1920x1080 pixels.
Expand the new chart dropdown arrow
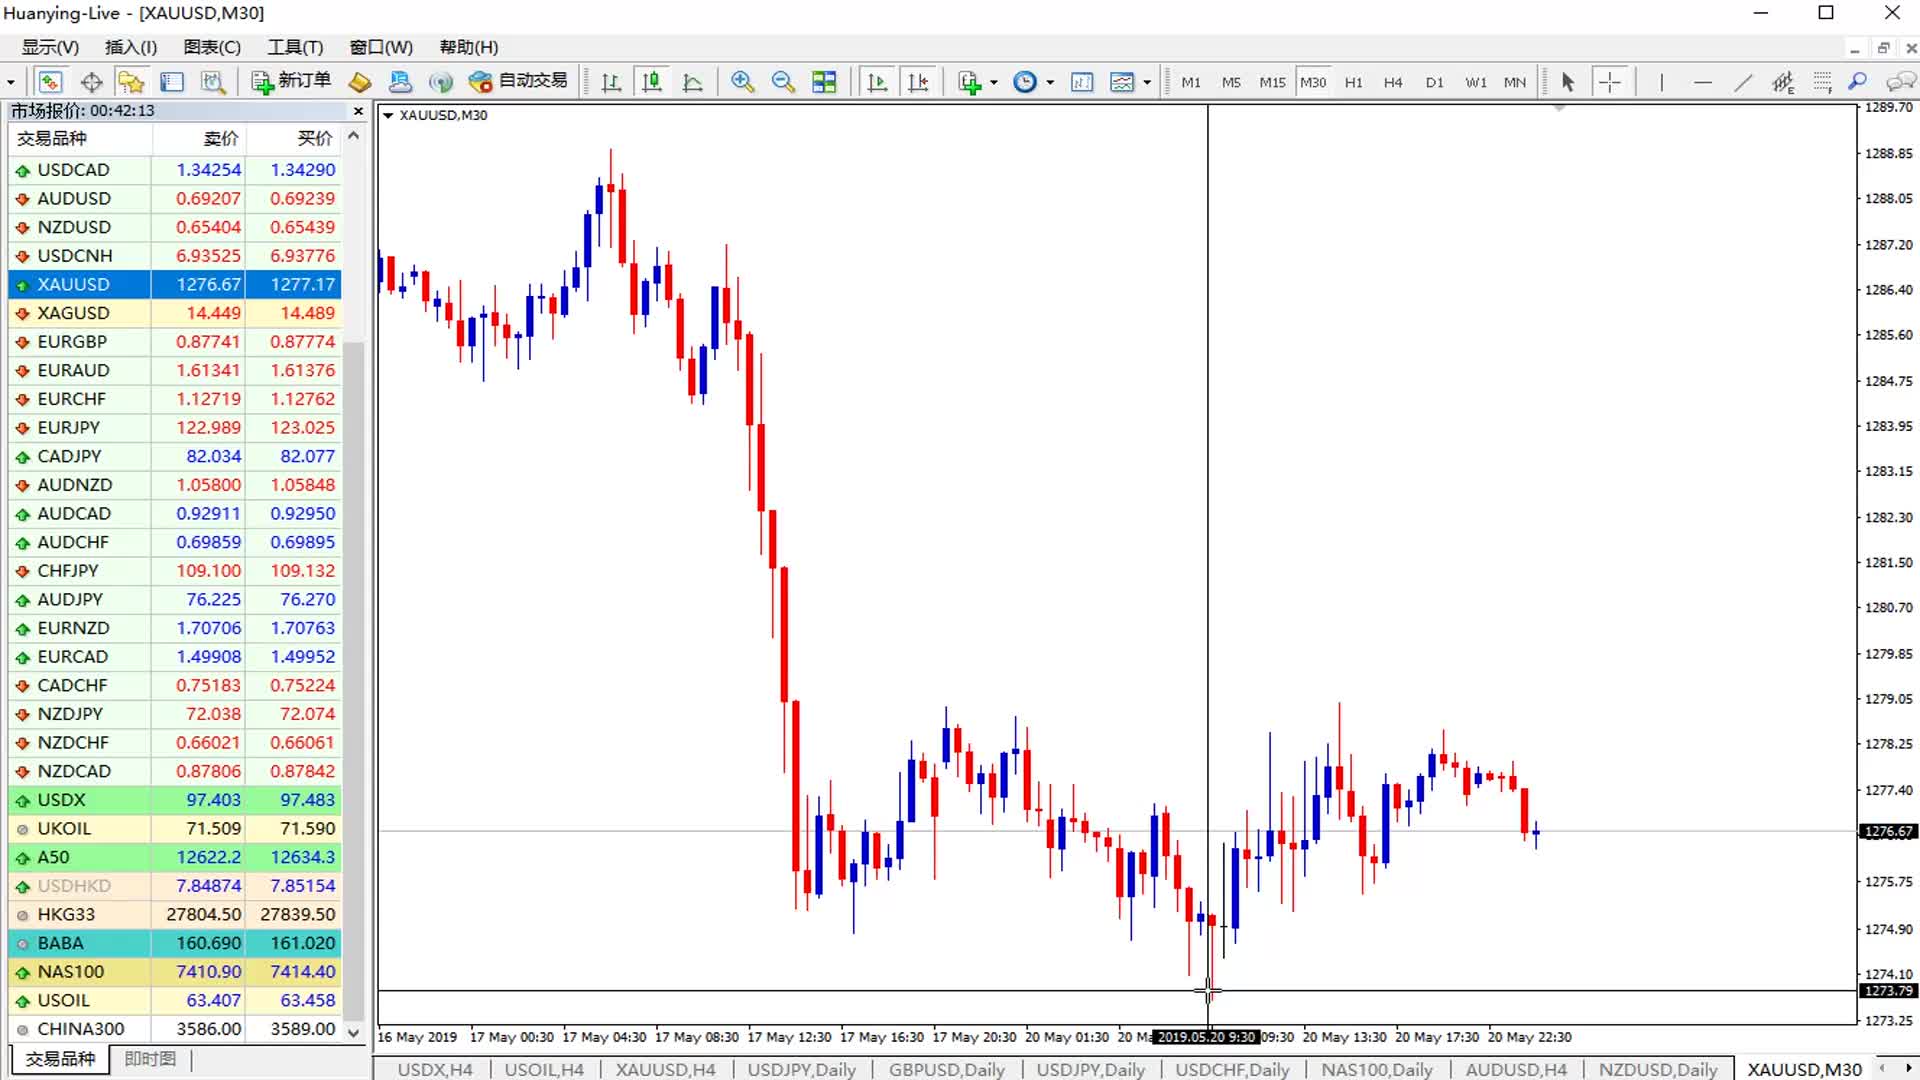point(11,82)
